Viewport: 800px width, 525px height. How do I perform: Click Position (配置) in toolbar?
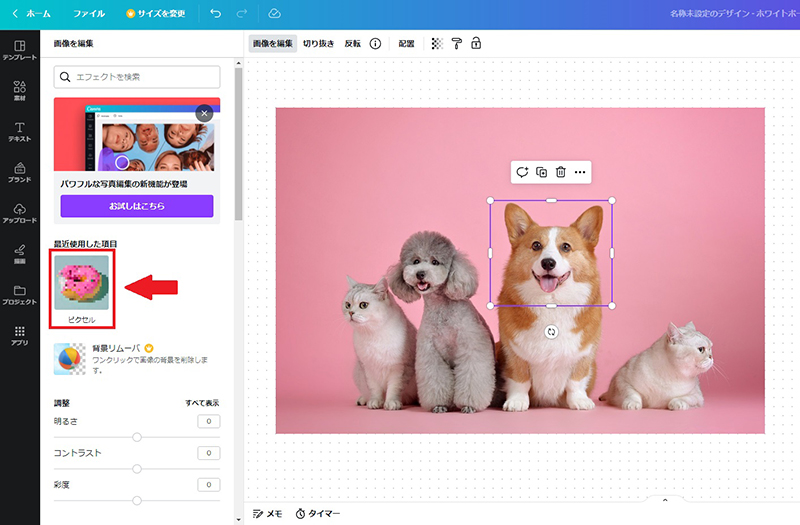406,44
